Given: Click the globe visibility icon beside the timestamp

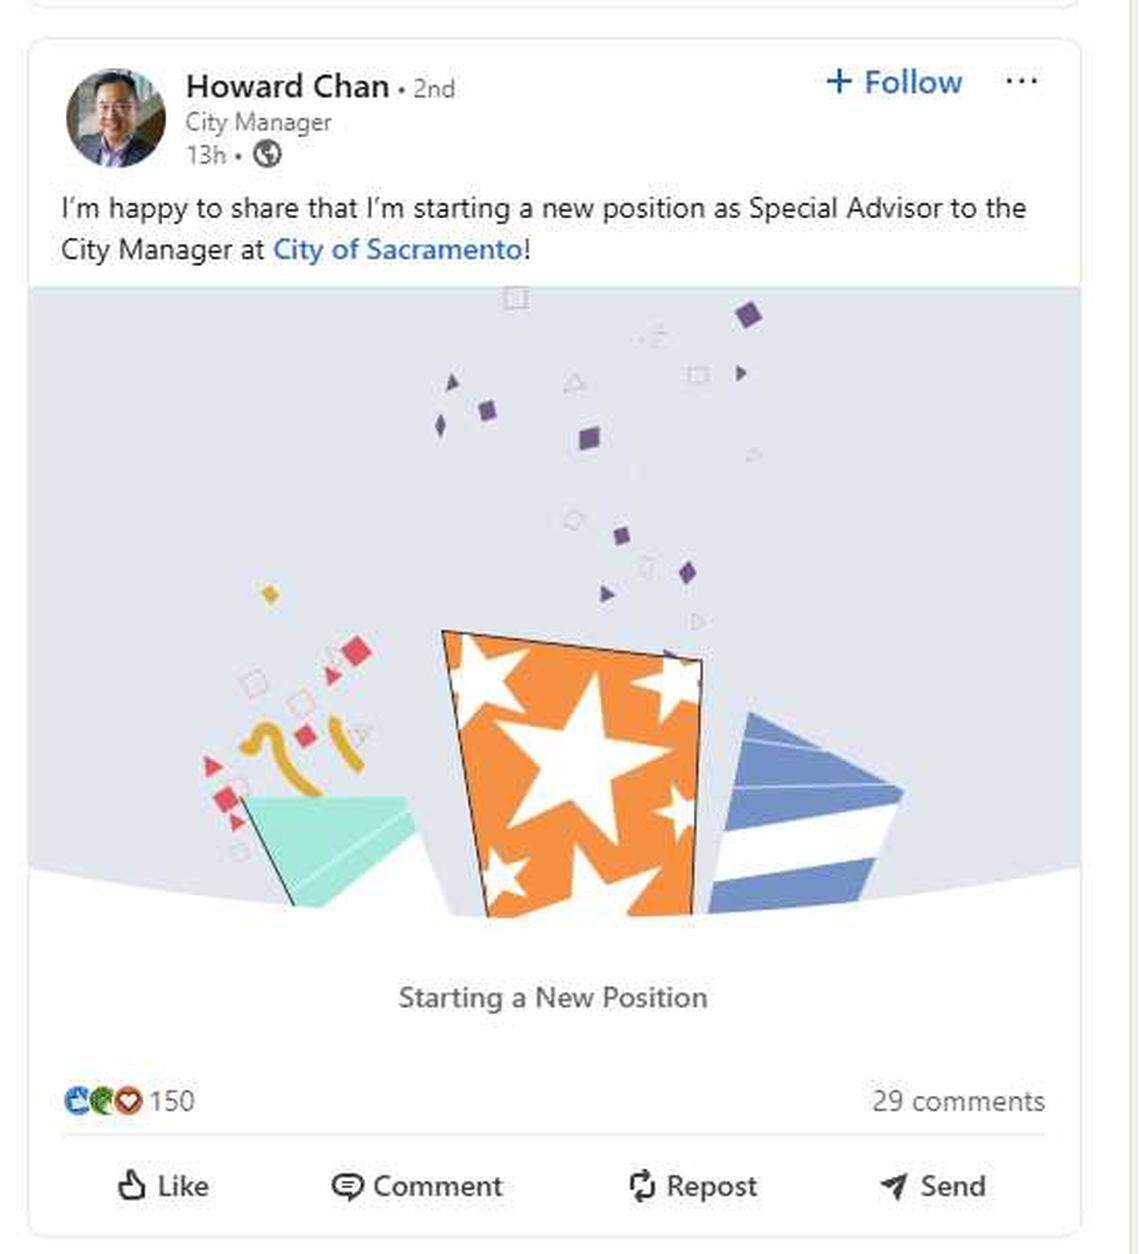Looking at the screenshot, I should point(265,154).
